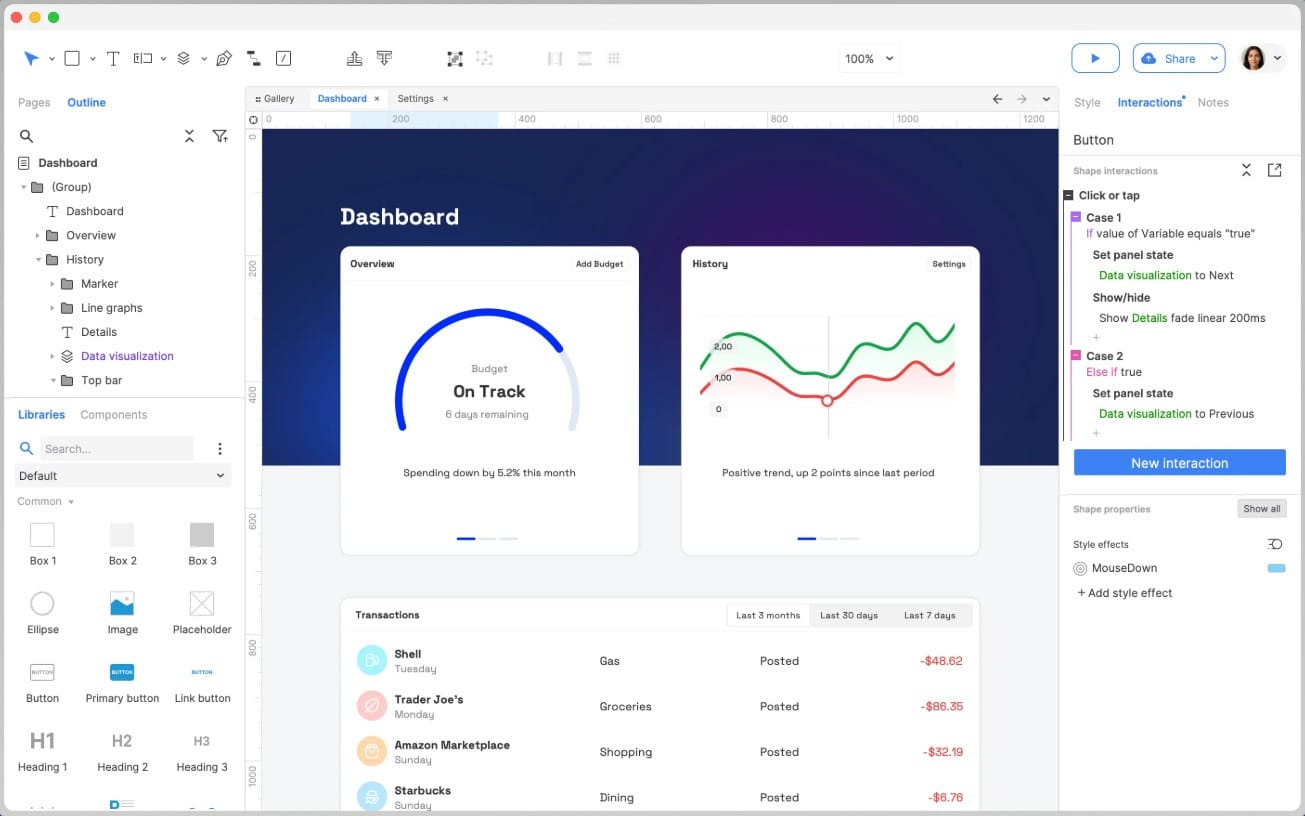1305x816 pixels.
Task: Select the Text tool in toolbar
Action: [113, 59]
